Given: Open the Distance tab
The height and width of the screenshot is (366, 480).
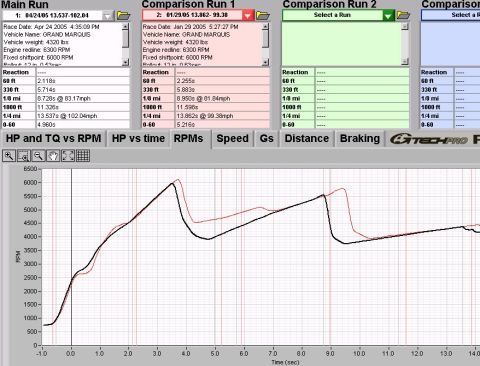Looking at the screenshot, I should click(307, 139).
